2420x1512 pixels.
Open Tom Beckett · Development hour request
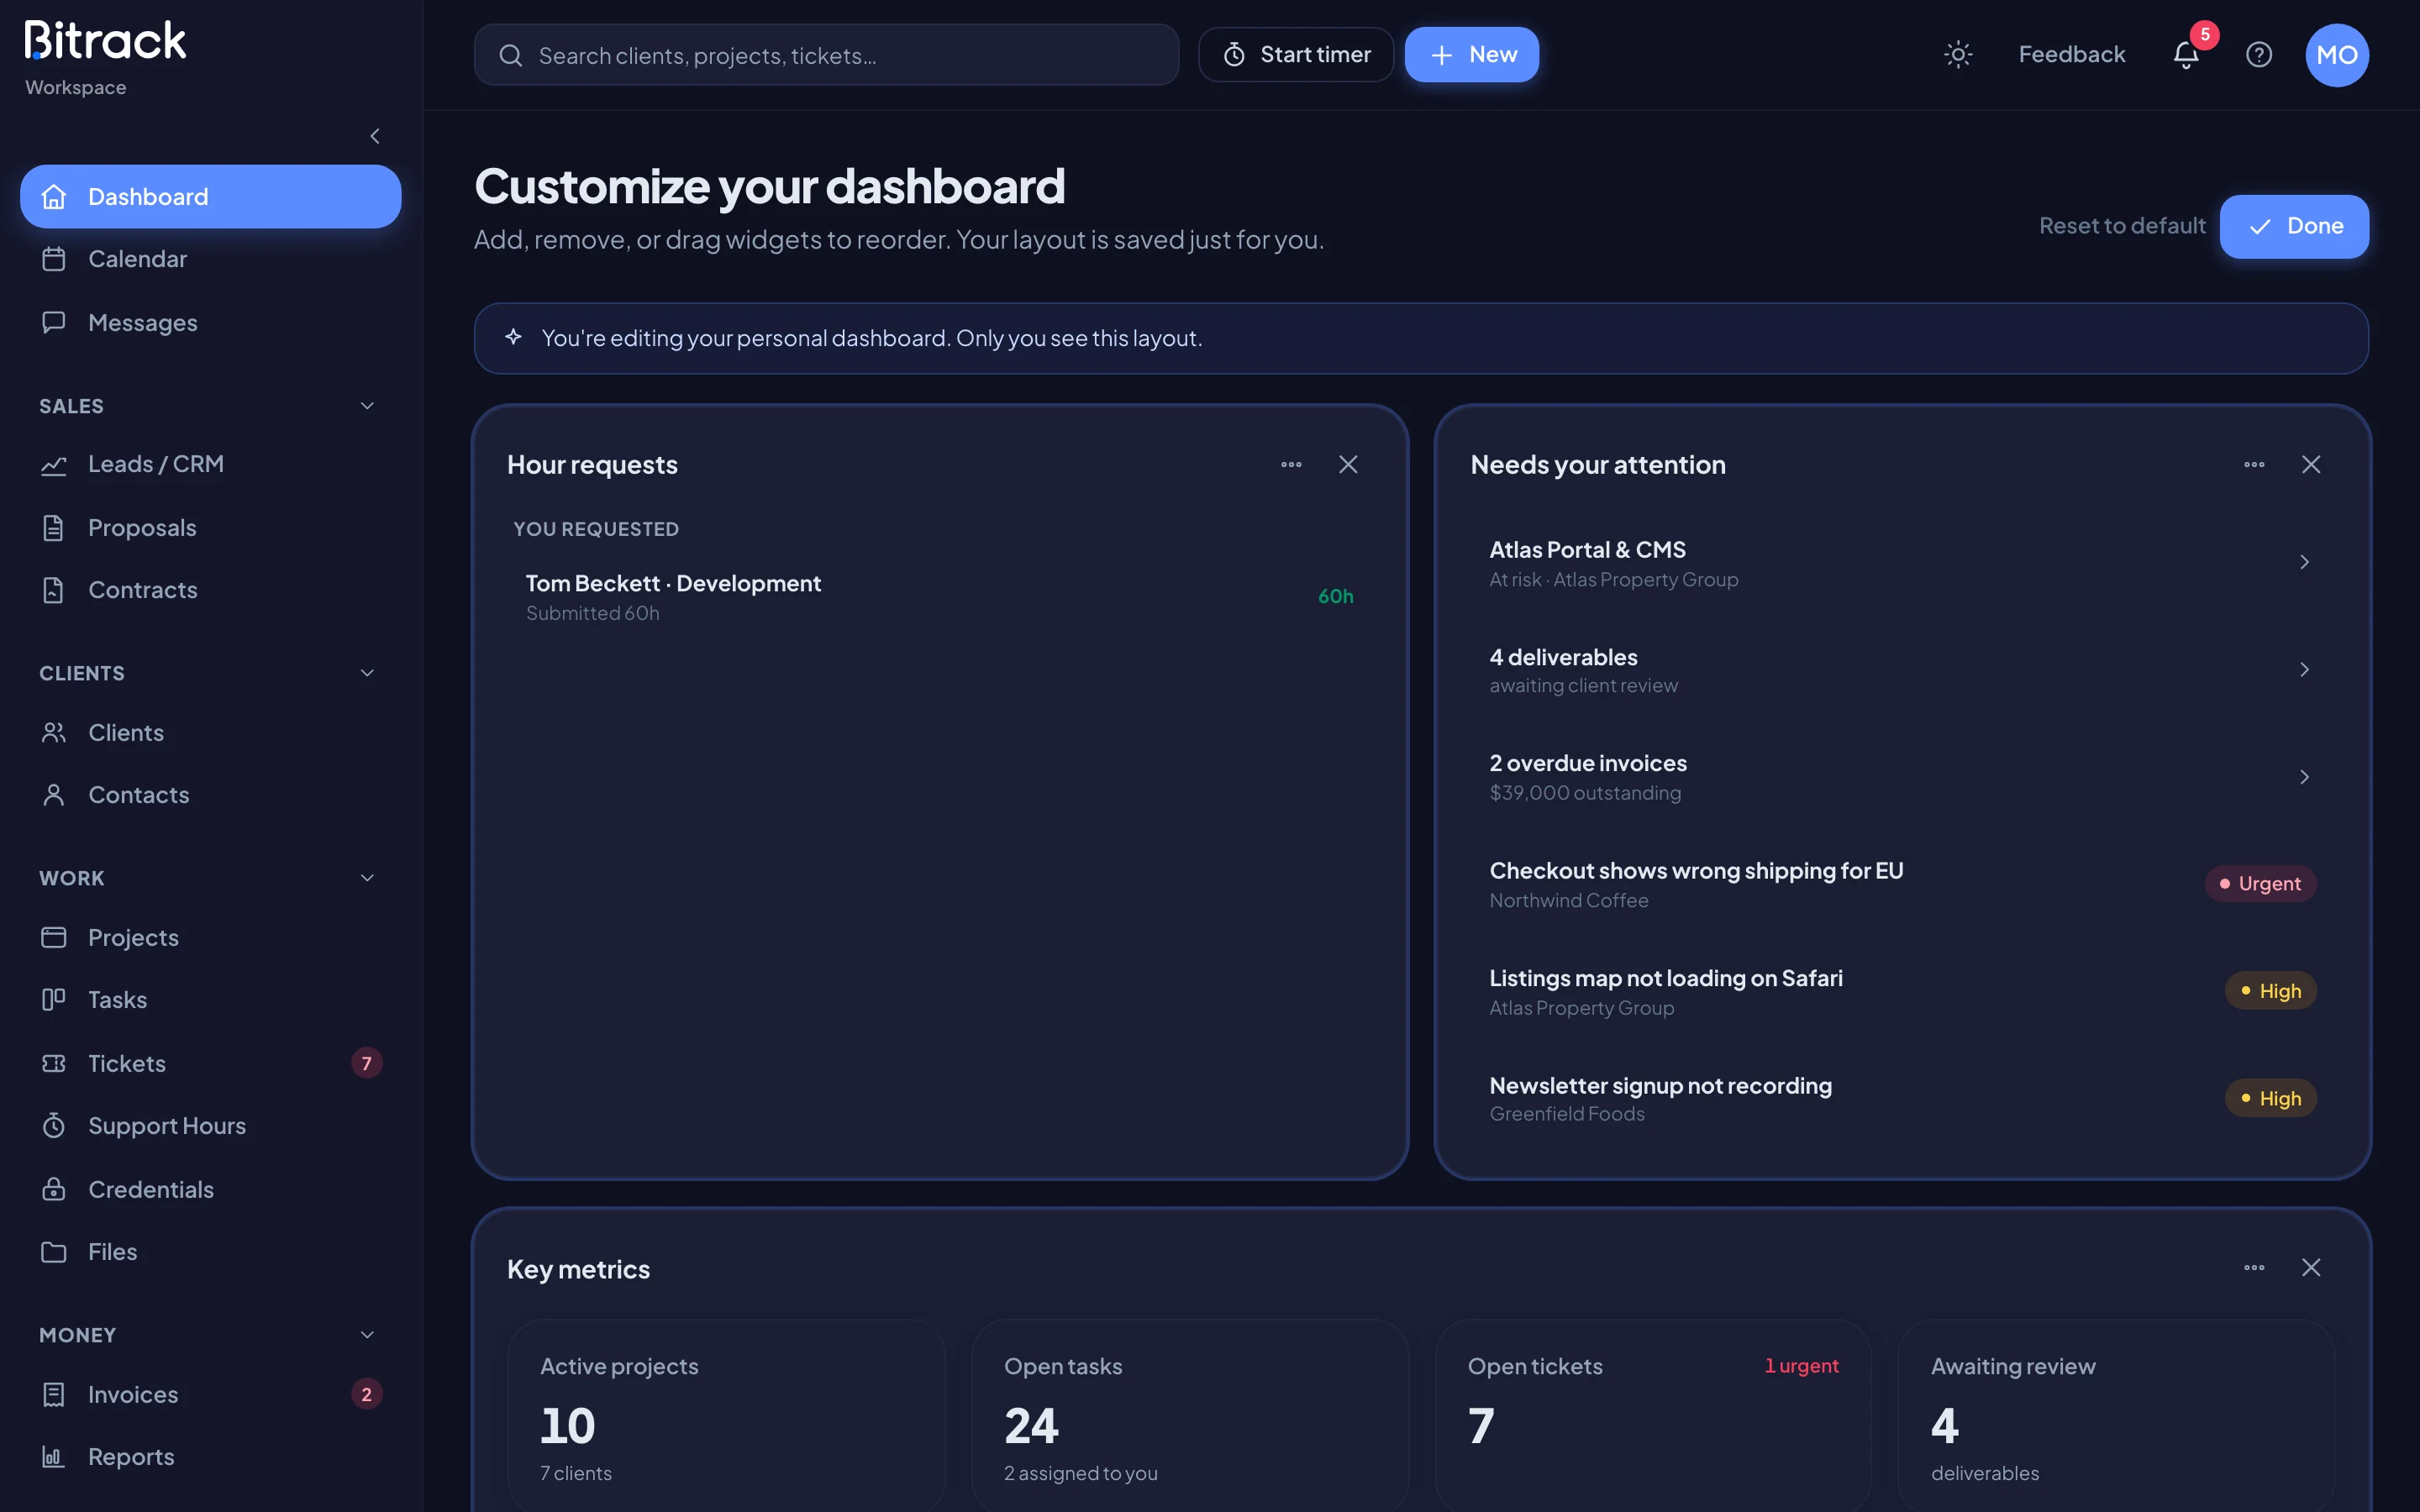tap(939, 597)
